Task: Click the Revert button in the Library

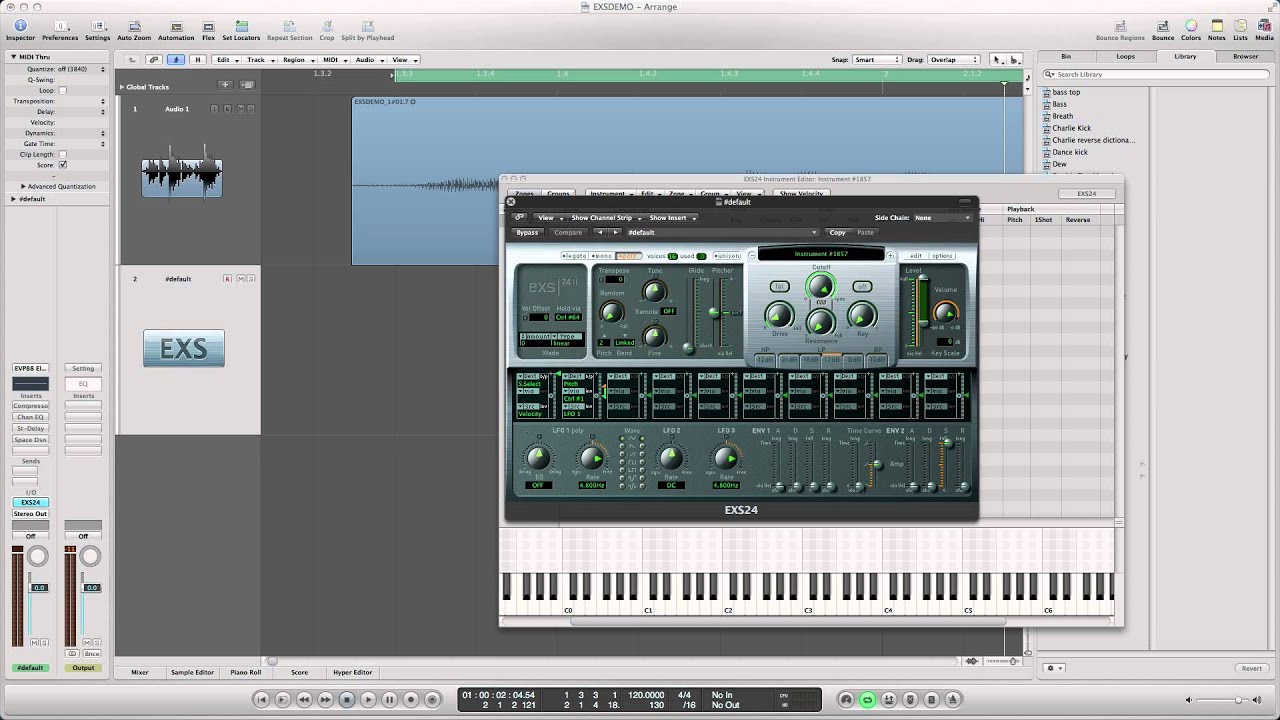Action: pyautogui.click(x=1252, y=668)
